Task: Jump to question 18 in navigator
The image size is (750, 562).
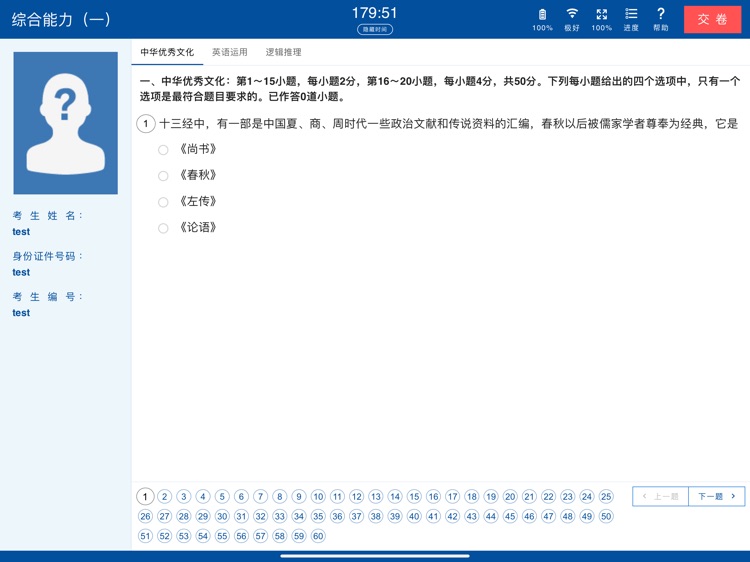Action: (472, 496)
